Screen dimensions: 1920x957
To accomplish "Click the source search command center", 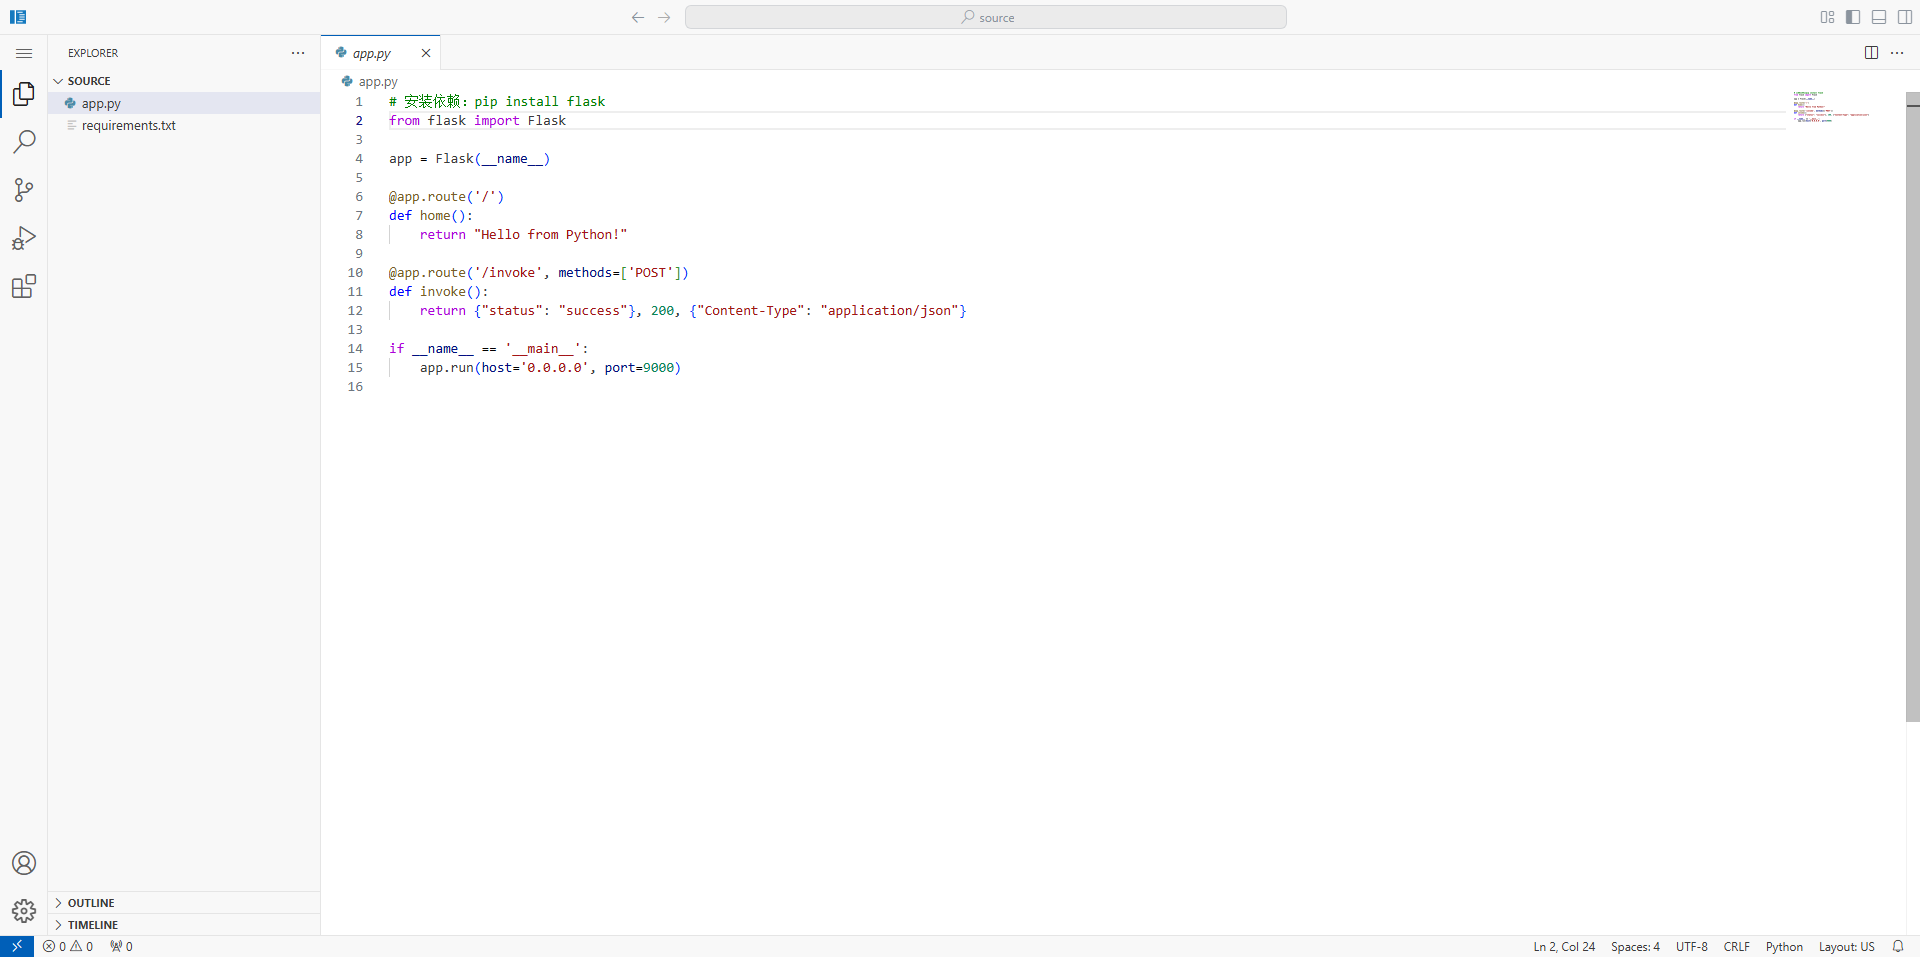I will (x=986, y=17).
